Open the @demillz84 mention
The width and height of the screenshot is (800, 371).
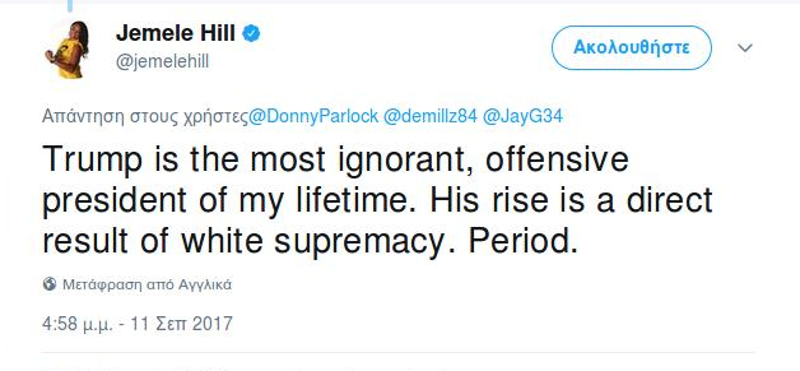[430, 116]
